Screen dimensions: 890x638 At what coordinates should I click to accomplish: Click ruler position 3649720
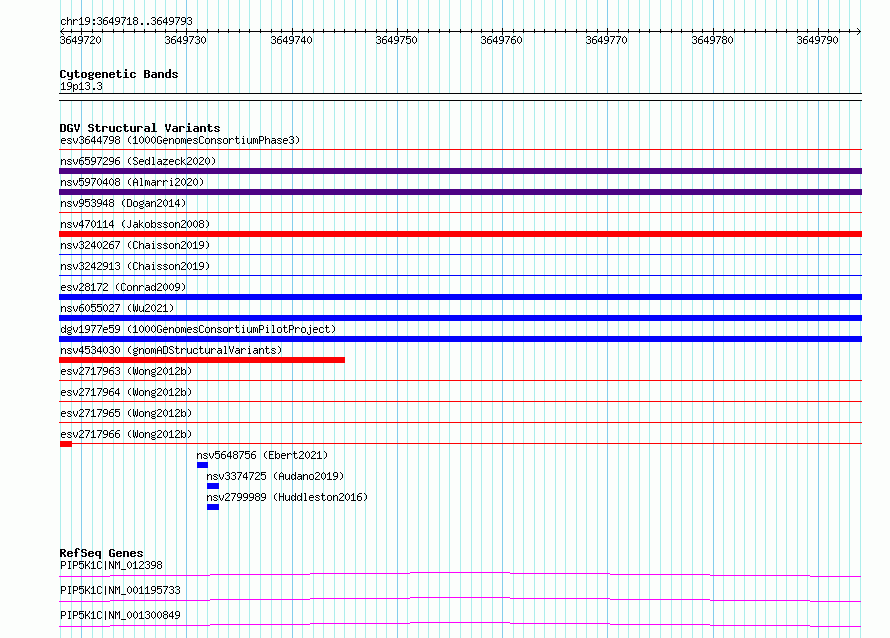pos(81,40)
